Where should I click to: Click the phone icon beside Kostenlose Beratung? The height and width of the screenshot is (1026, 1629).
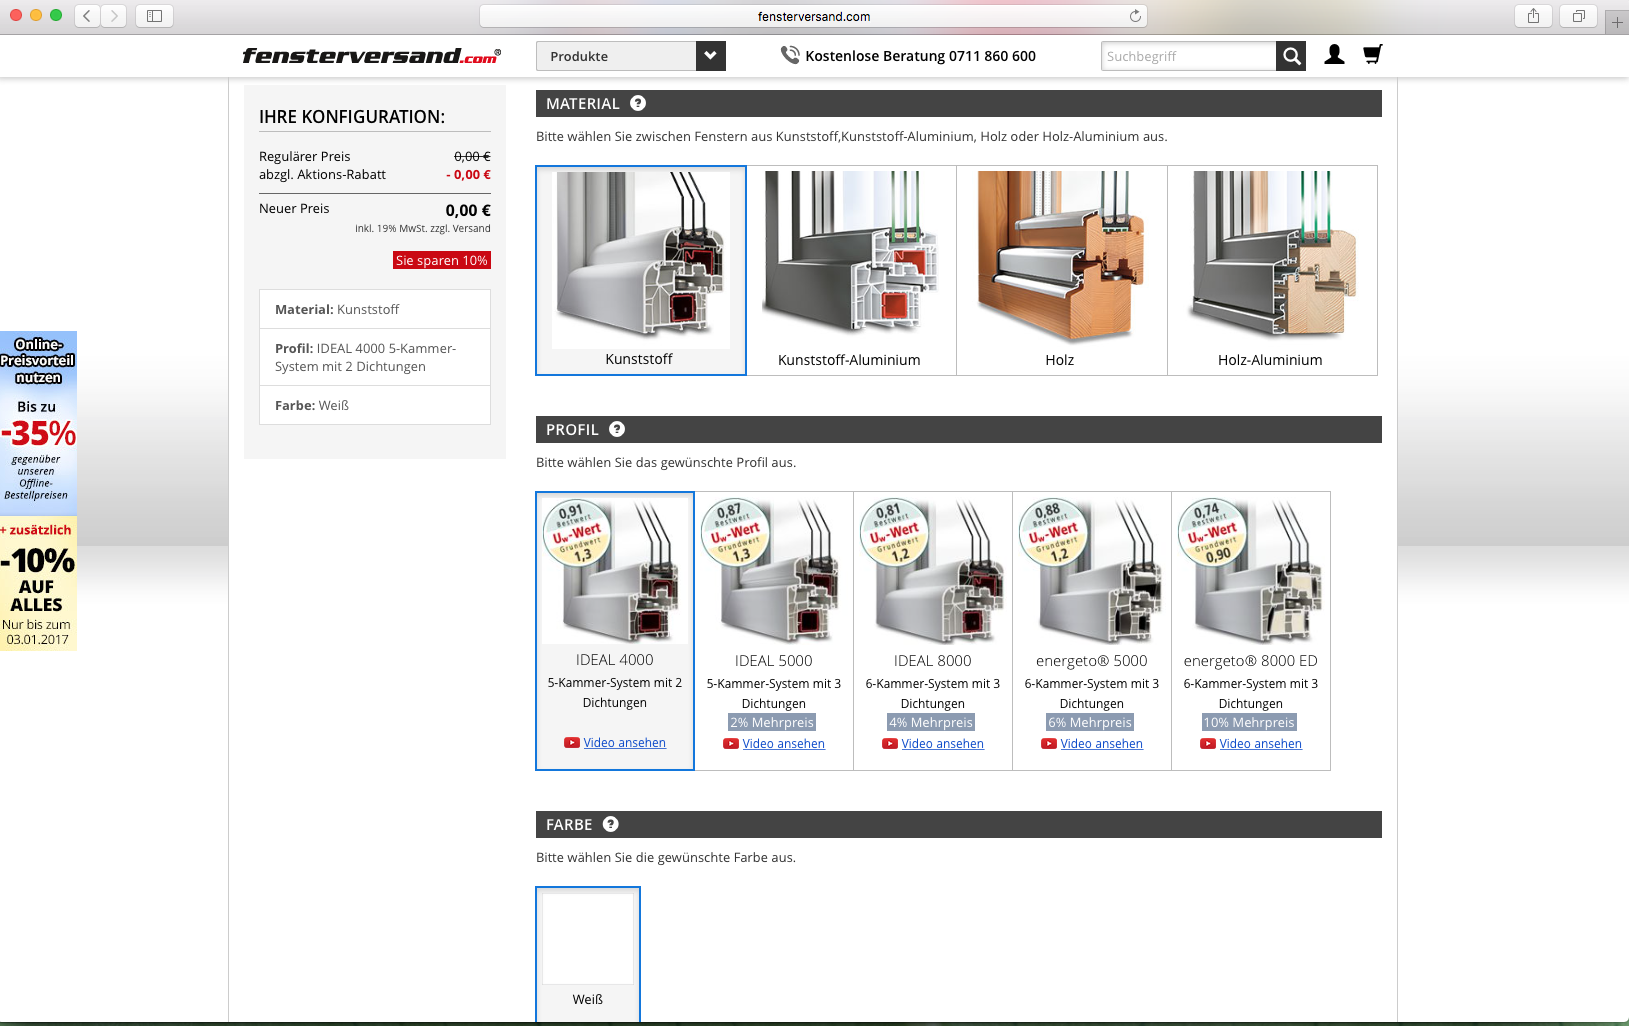click(x=790, y=56)
